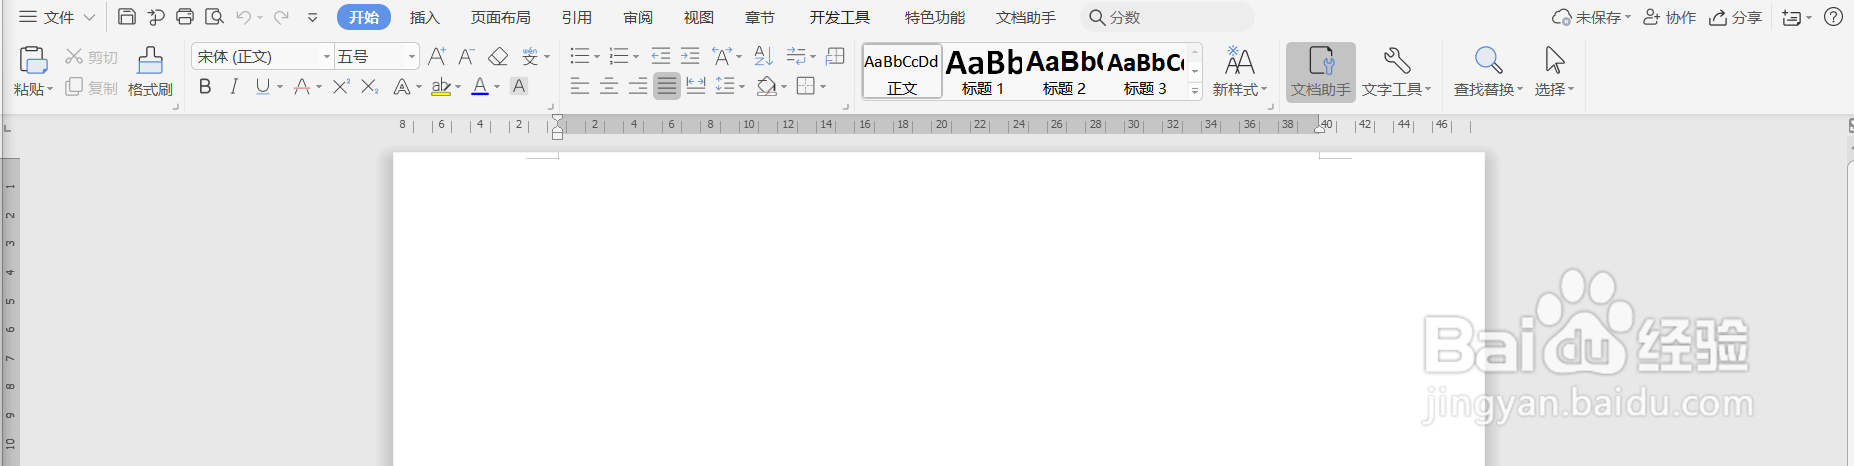This screenshot has width=1854, height=466.
Task: Apply yellow text highlight color
Action: [441, 87]
